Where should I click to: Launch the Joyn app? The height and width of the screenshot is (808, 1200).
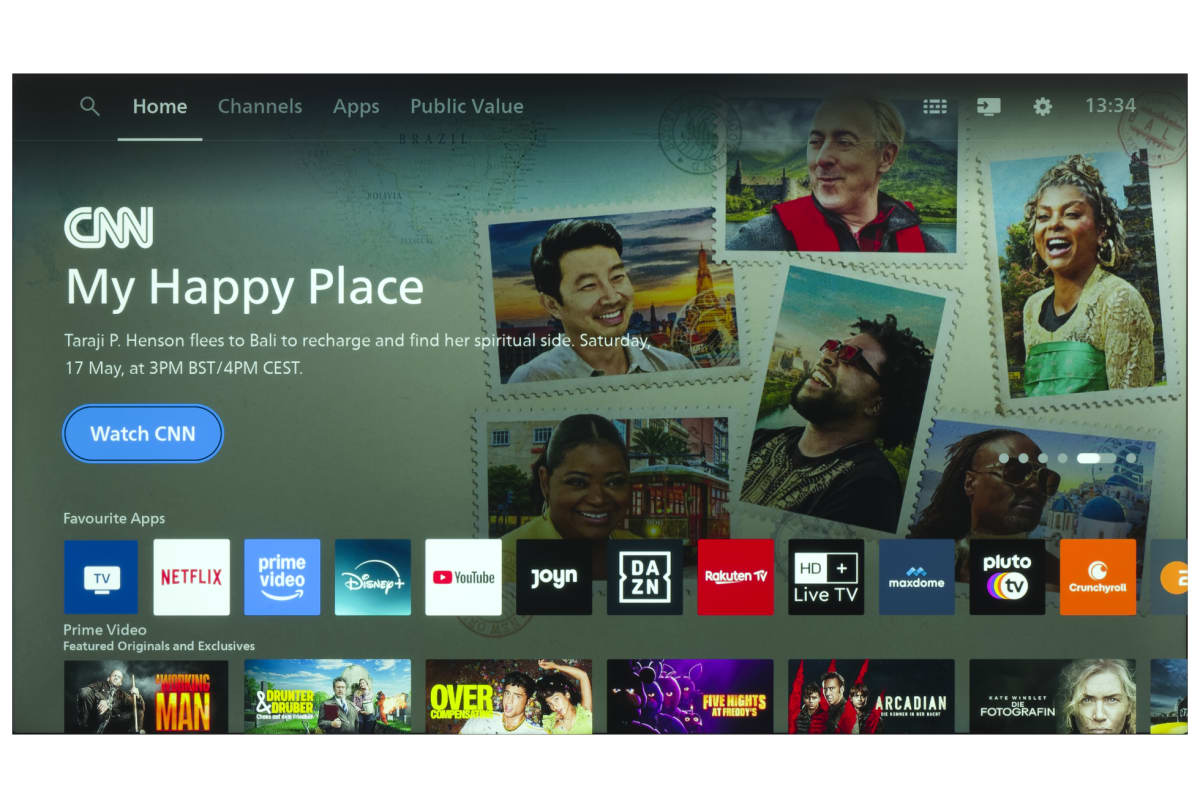click(x=554, y=577)
